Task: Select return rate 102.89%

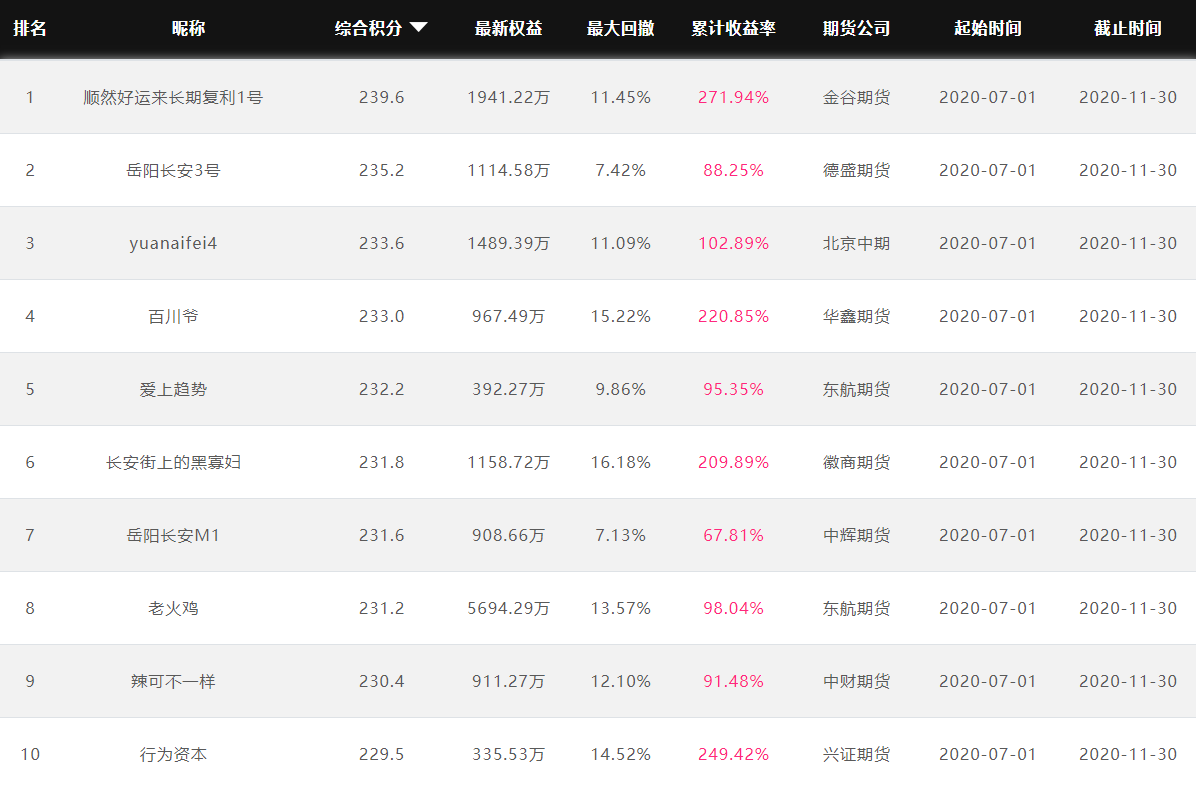Action: pos(733,243)
